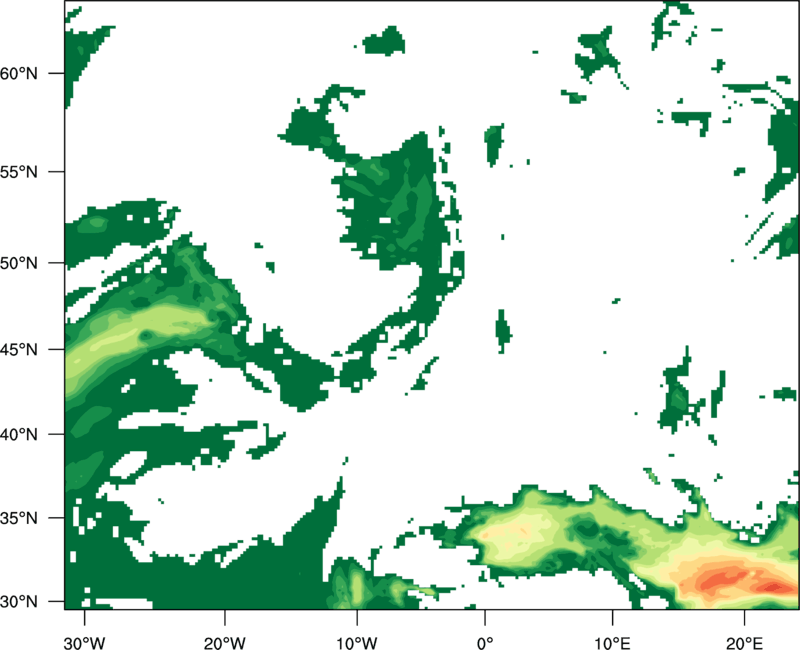Click the 30°N latitude label
This screenshot has height=650, width=800.
tap(19, 602)
